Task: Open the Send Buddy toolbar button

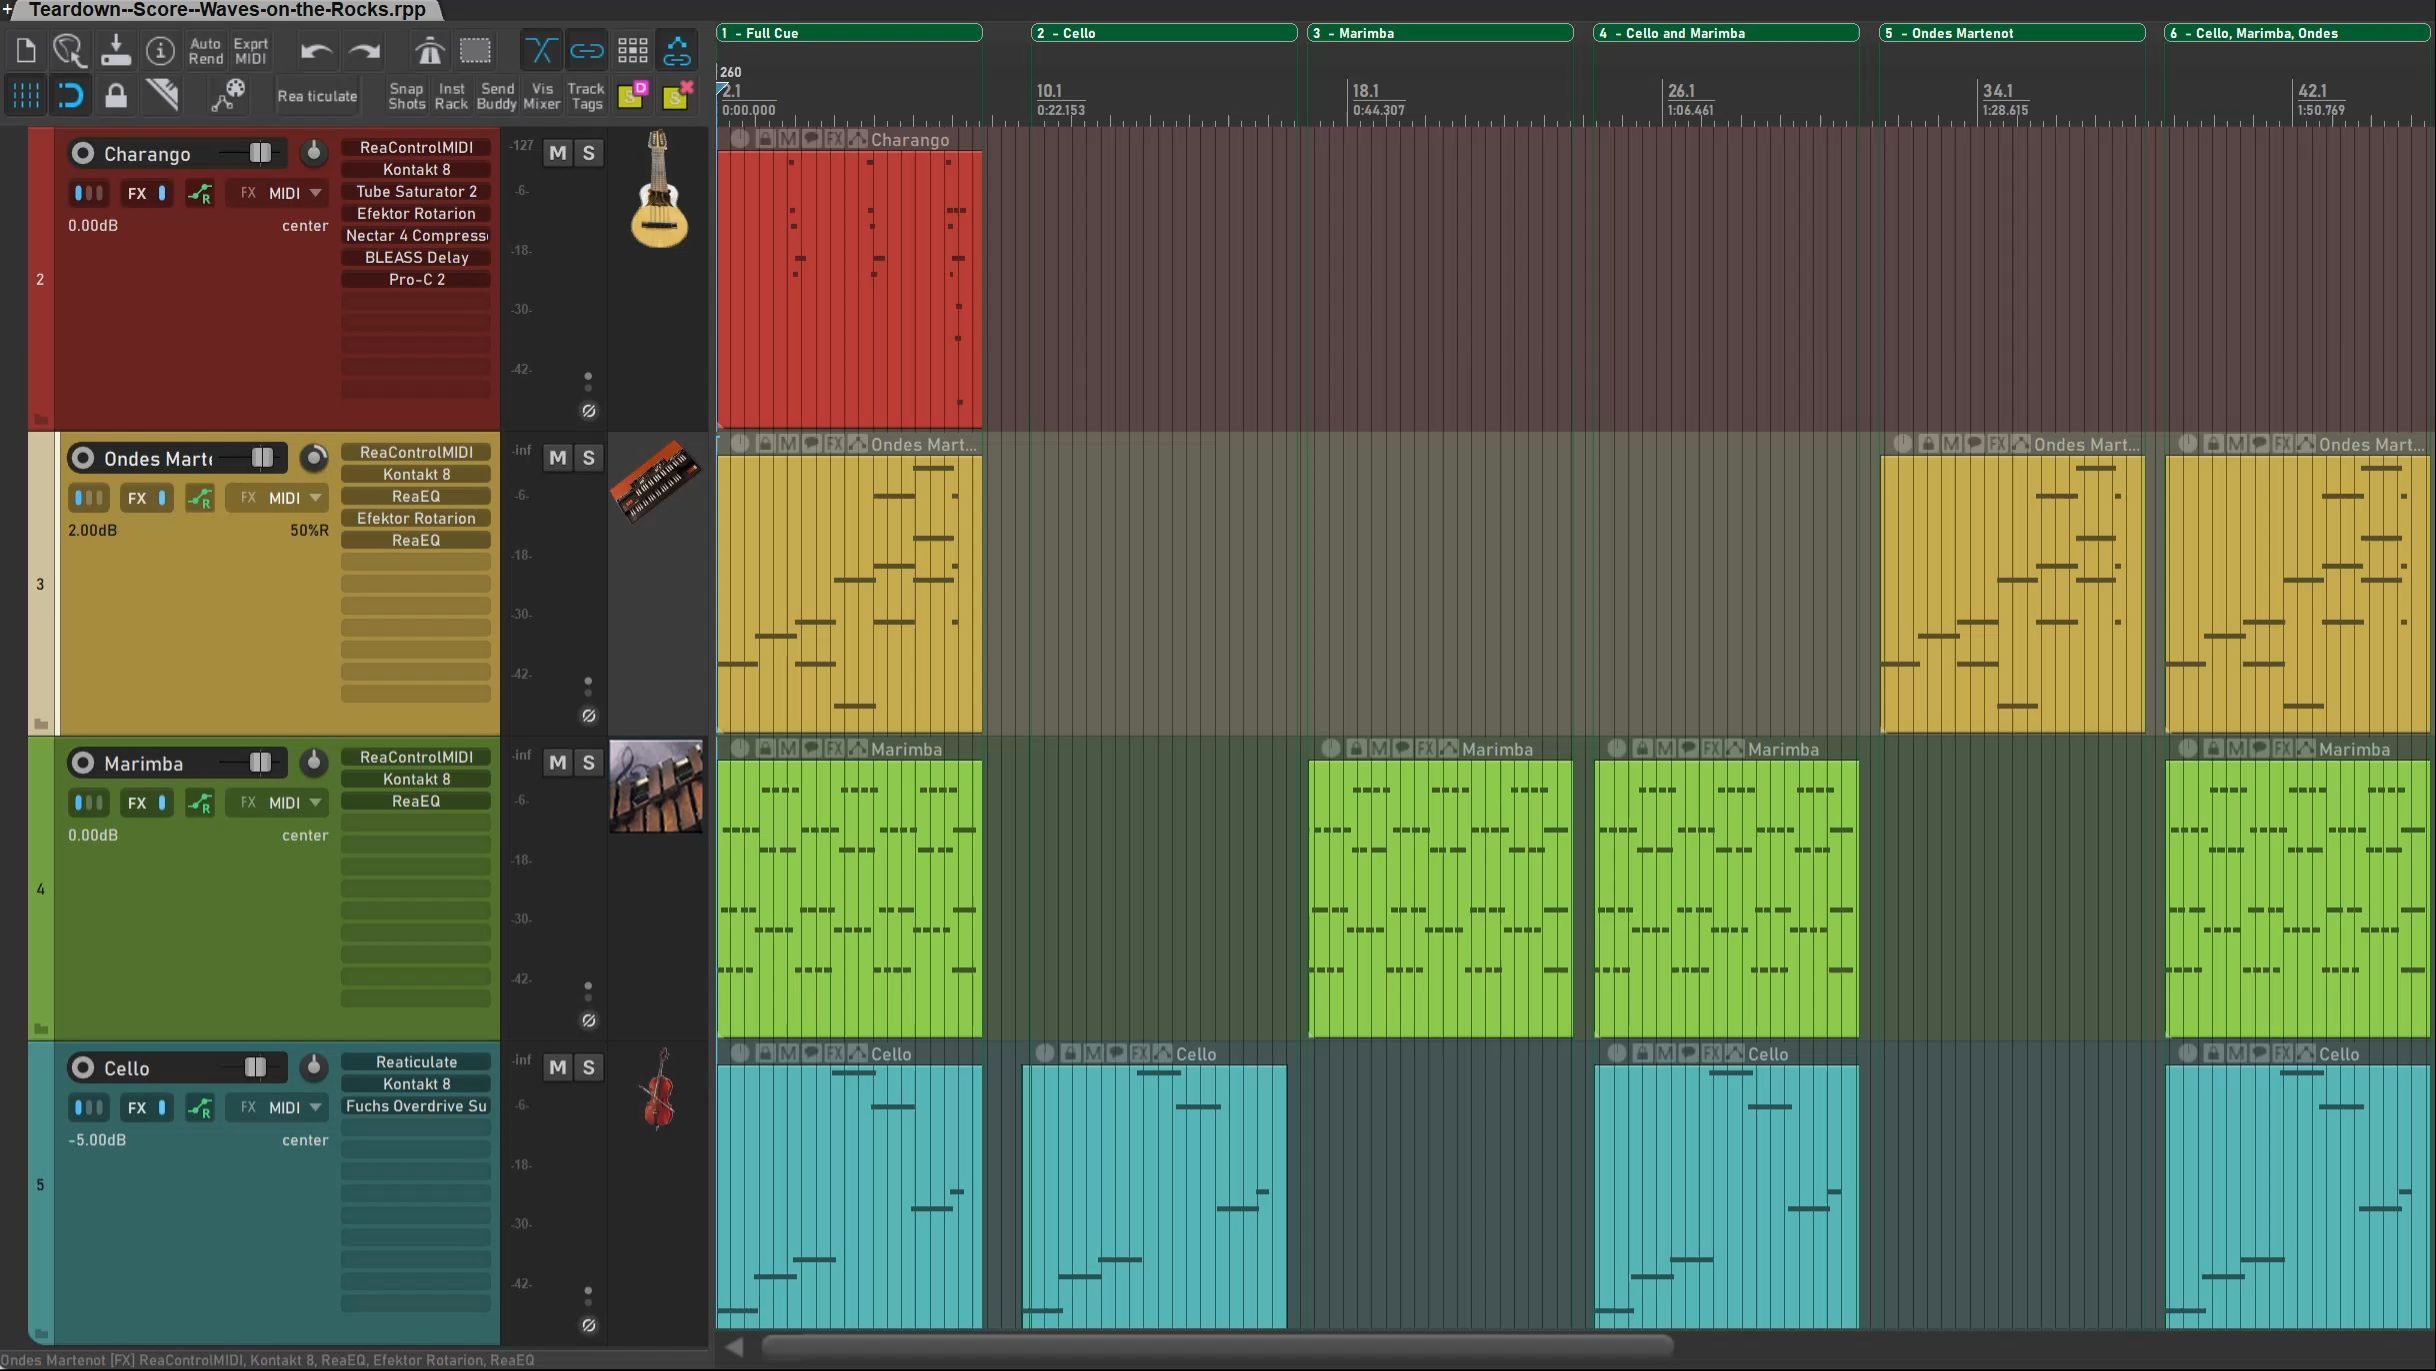Action: point(497,96)
